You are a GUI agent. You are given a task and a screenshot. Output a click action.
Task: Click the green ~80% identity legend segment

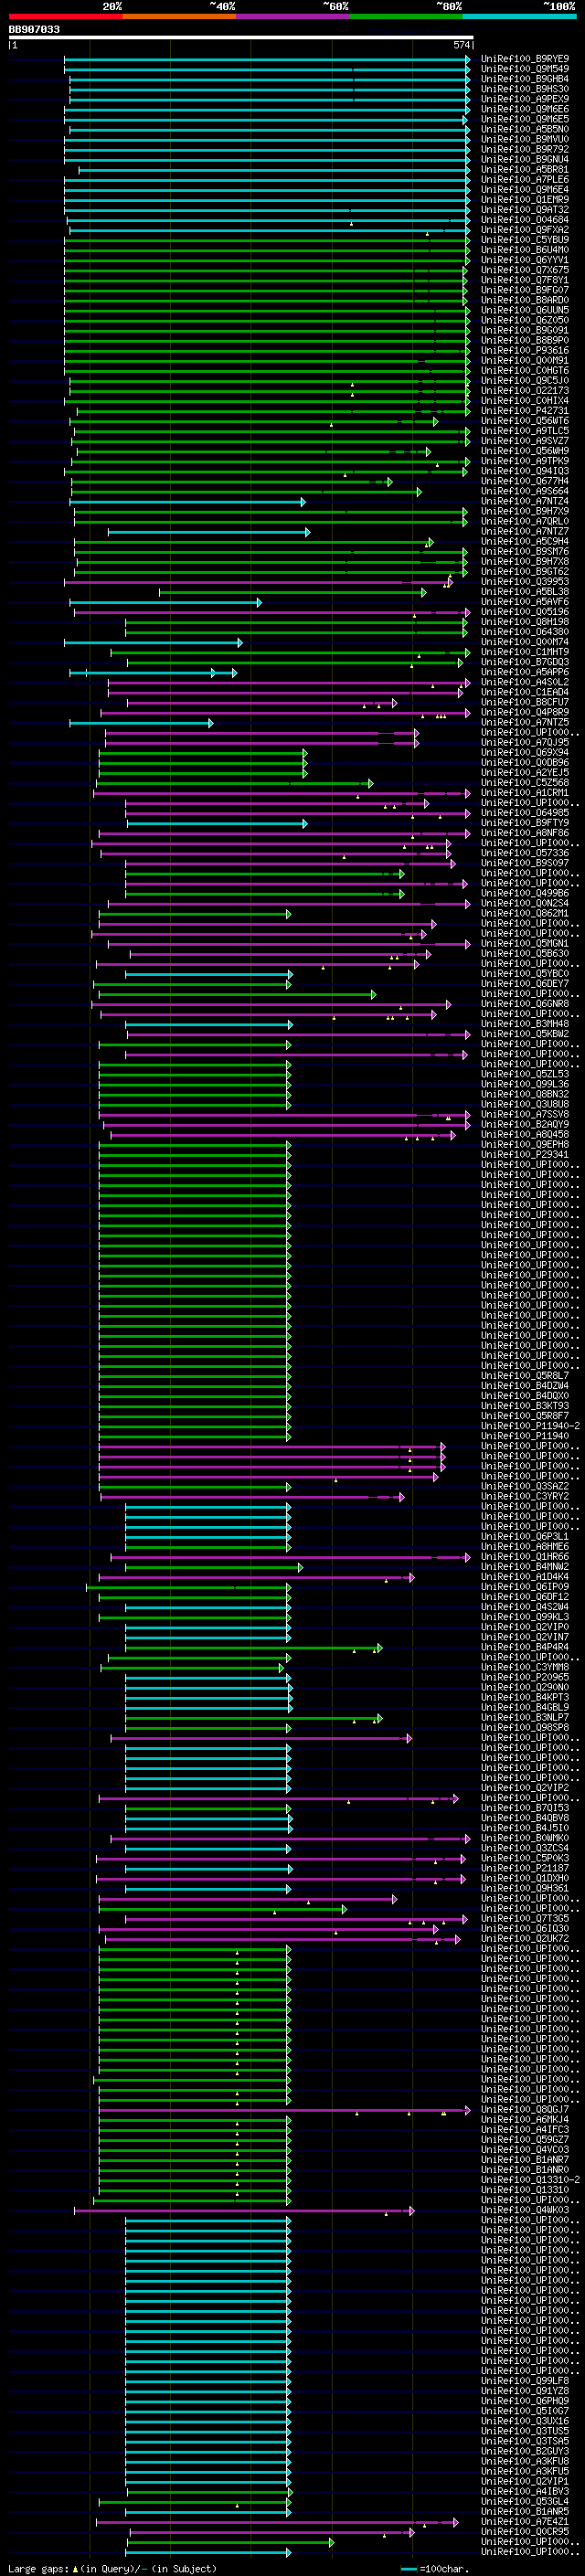point(406,16)
